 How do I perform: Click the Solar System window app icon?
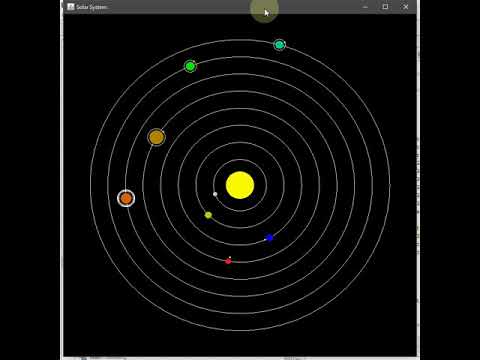(x=71, y=7)
